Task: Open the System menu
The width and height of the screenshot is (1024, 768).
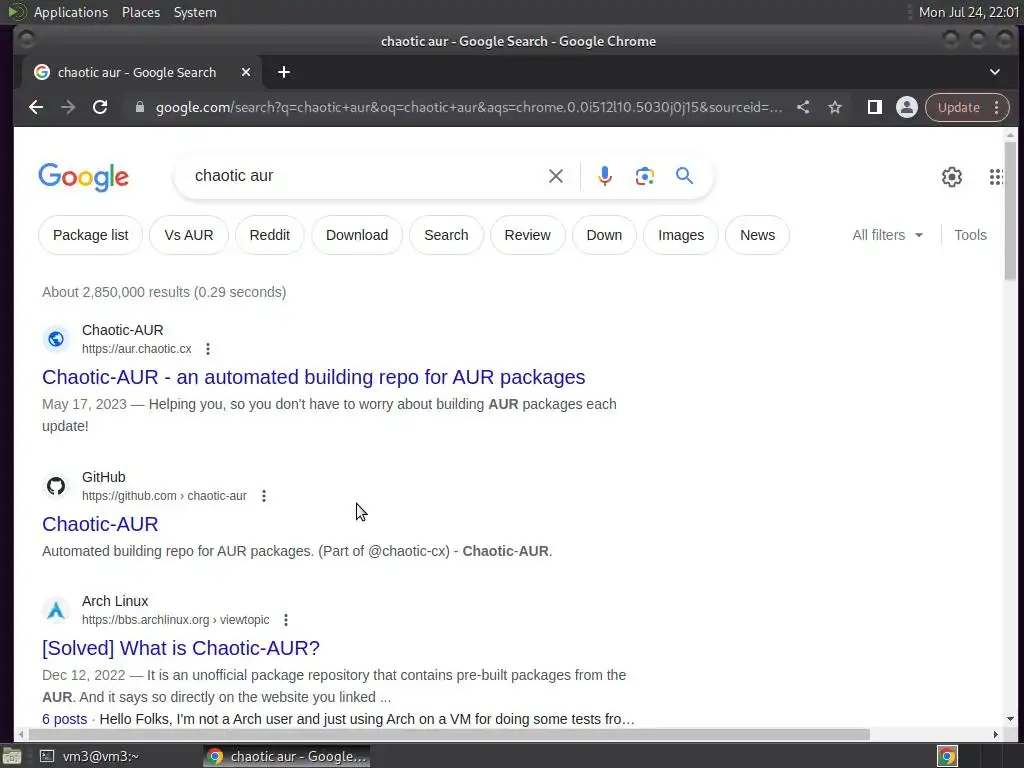Action: 195,12
